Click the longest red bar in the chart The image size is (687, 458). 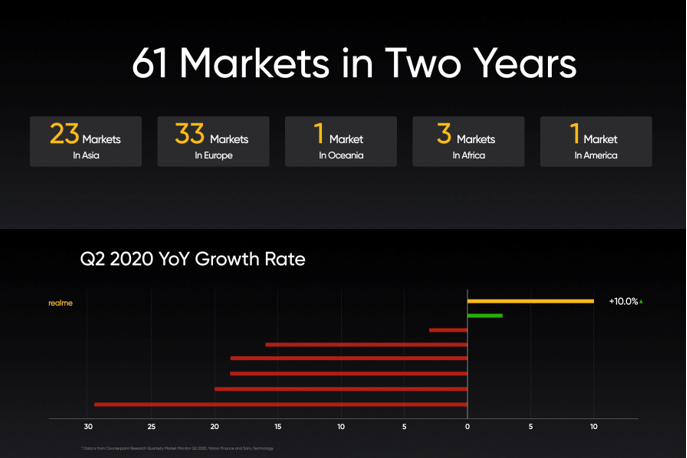pos(281,404)
